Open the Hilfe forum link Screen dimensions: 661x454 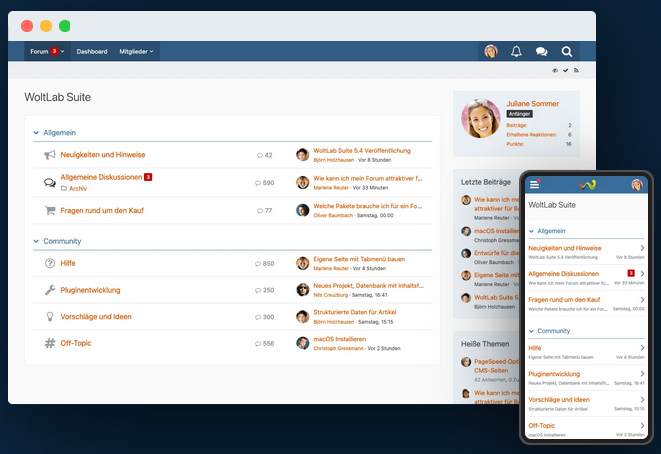coord(68,263)
